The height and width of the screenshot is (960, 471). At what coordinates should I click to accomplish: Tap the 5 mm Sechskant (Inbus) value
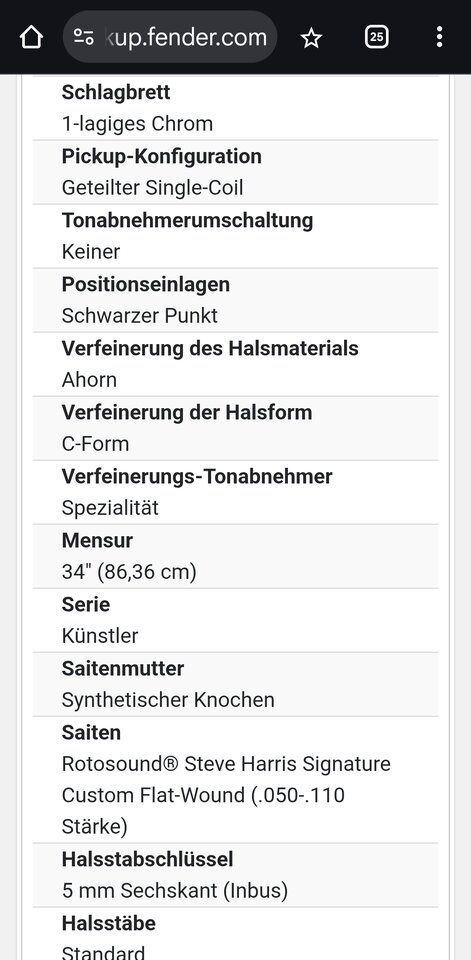(175, 891)
